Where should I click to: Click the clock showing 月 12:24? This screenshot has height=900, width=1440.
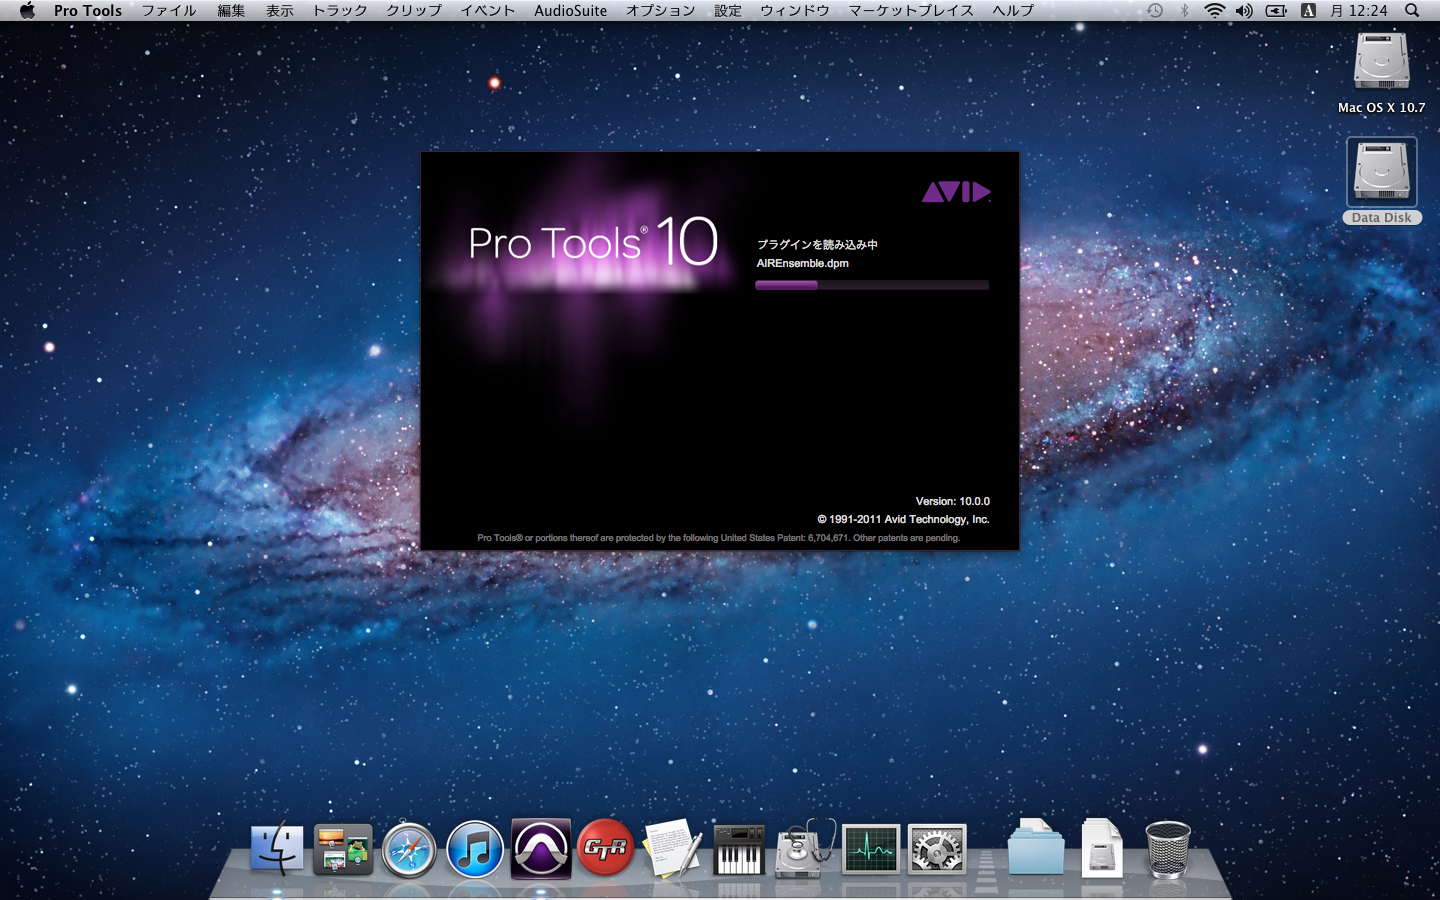1359,10
